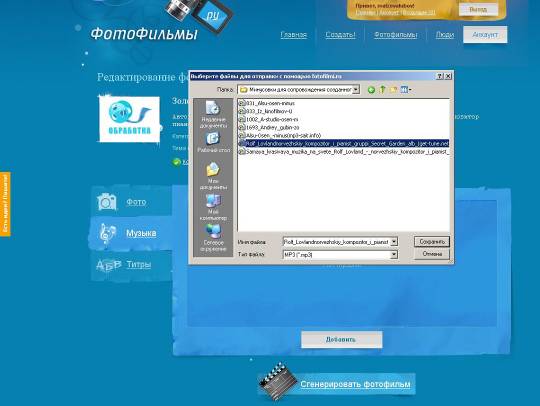Screen dimensions: 540x406
Task: Select the file 831_Alsu-osen-minus
Action: click(267, 103)
